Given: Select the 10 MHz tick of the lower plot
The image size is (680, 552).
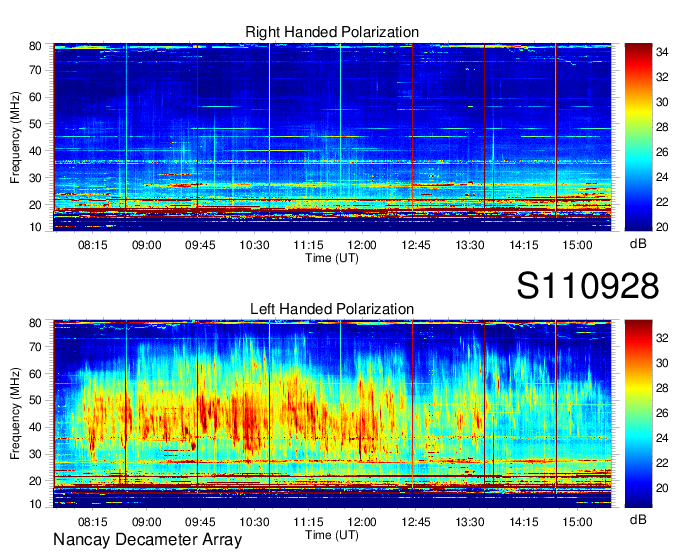Looking at the screenshot, I should pyautogui.click(x=35, y=504).
